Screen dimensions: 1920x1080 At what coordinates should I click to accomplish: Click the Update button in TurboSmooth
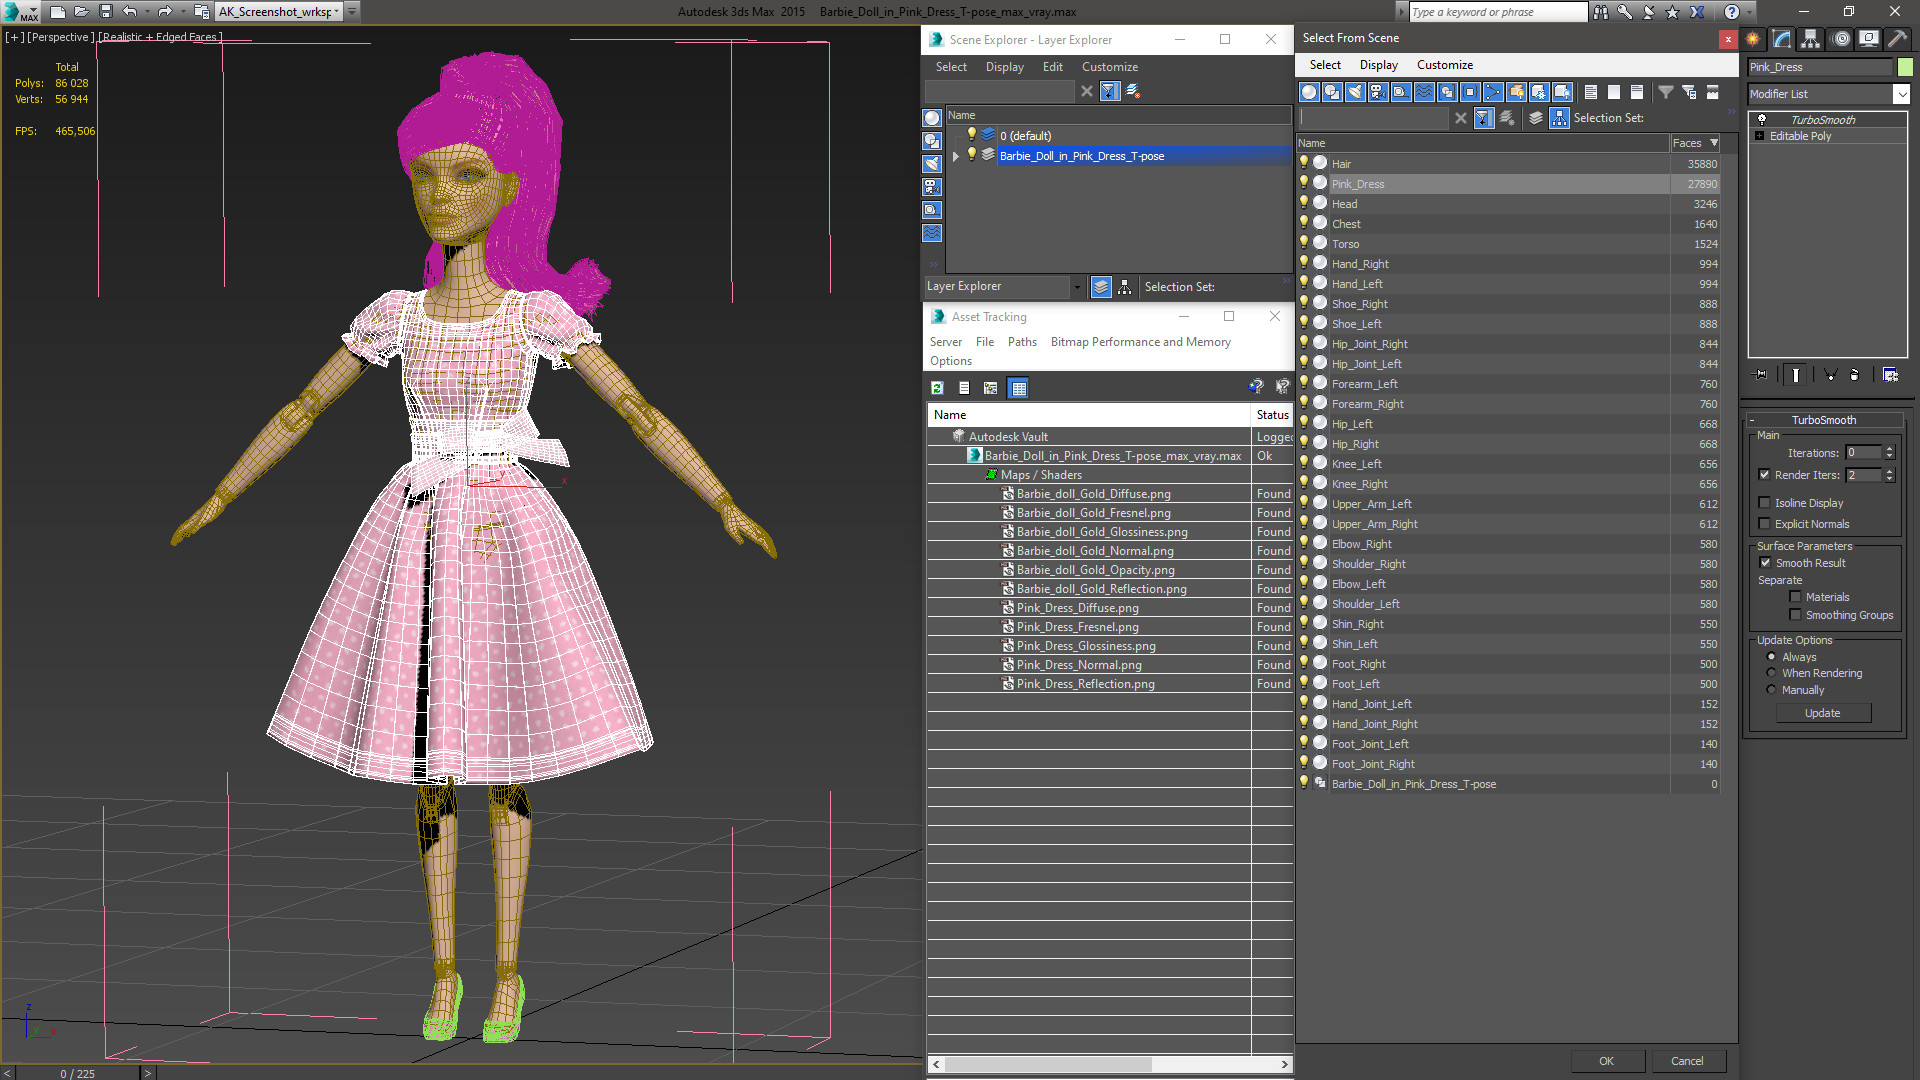point(1822,713)
